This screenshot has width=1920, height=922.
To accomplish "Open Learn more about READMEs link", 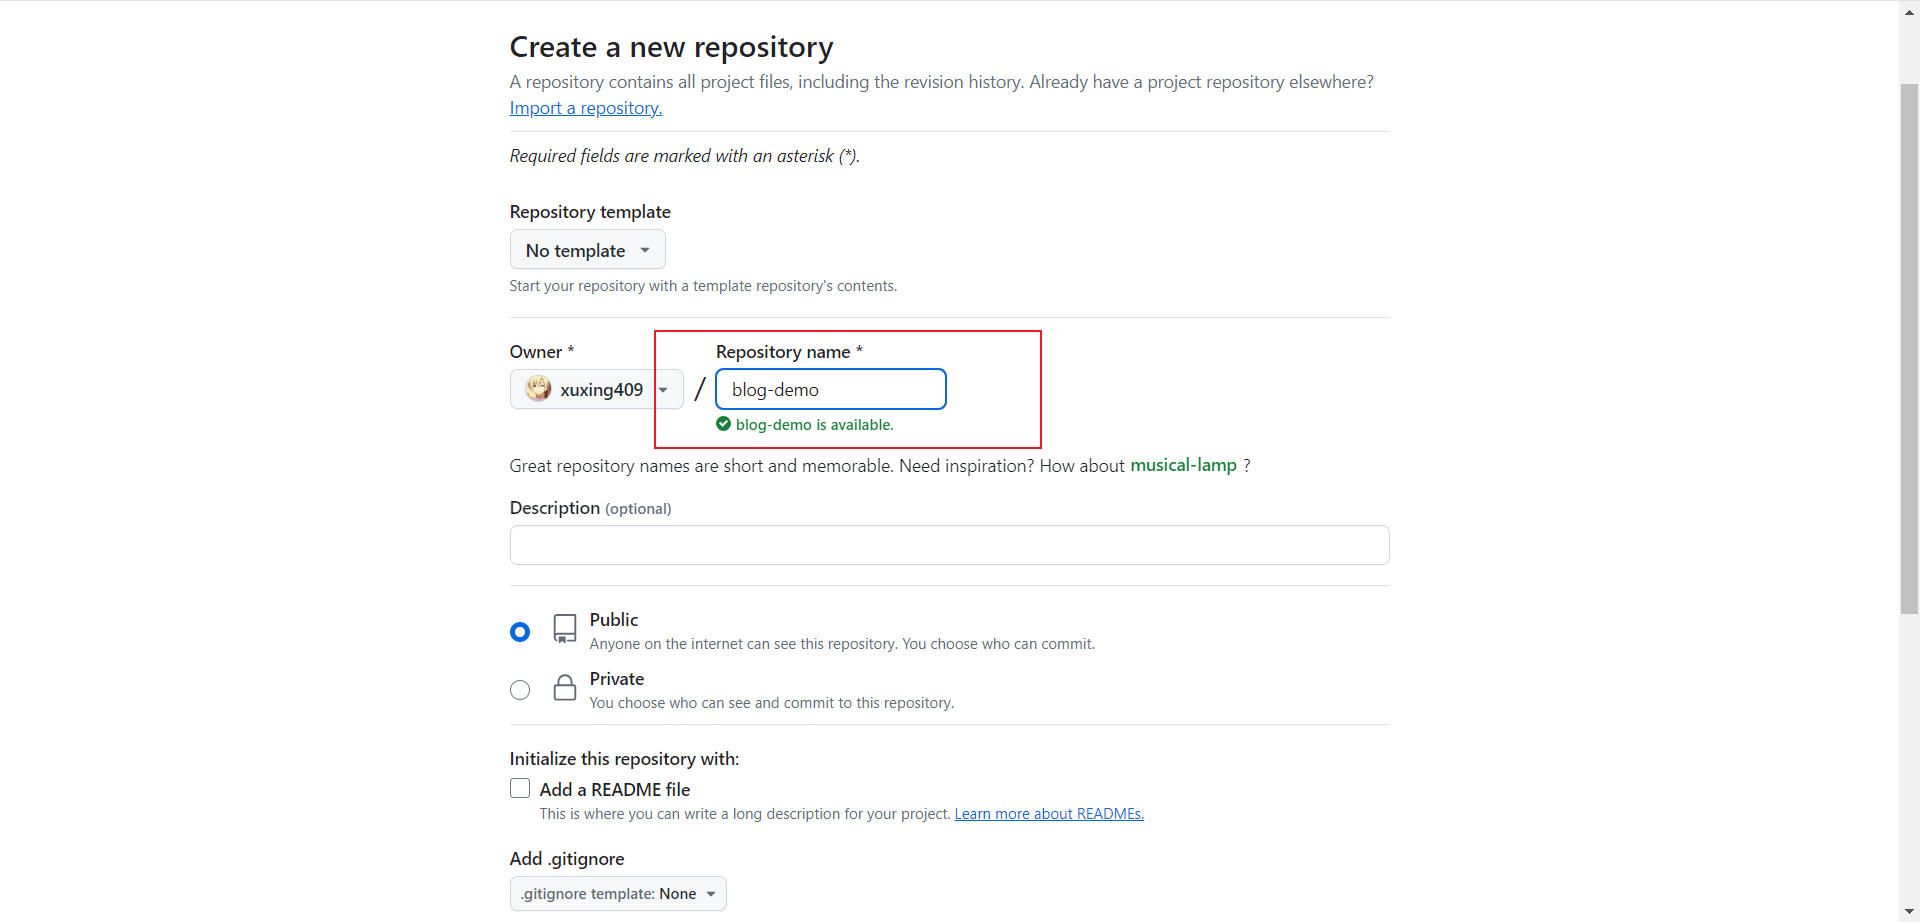I will [1049, 814].
